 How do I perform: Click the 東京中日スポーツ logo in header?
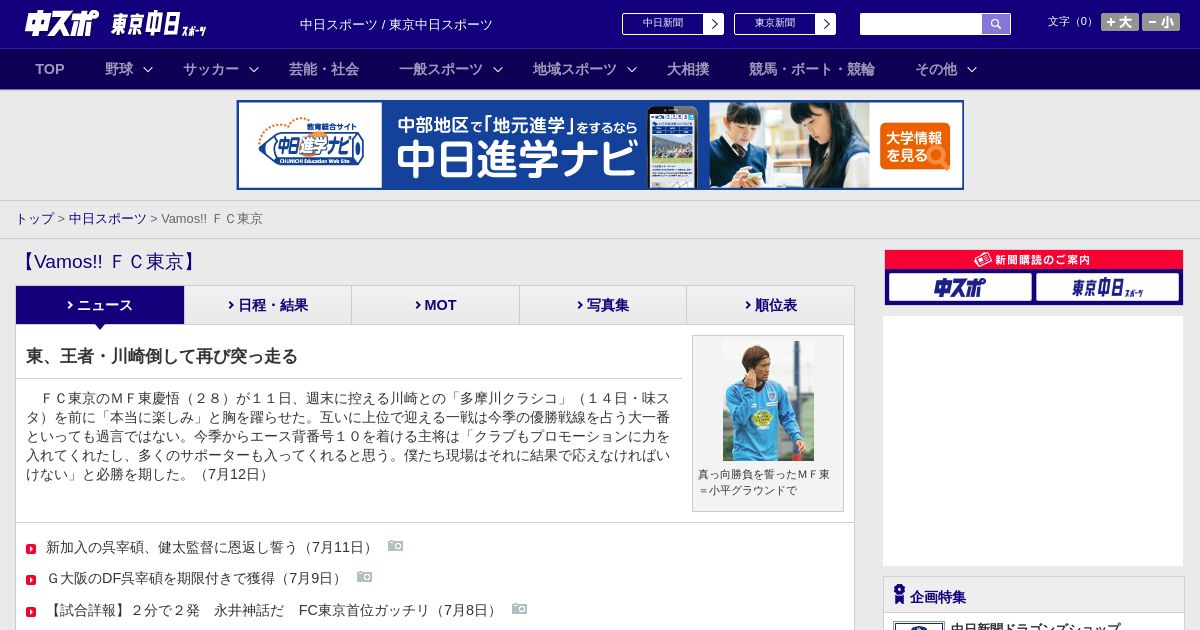159,24
